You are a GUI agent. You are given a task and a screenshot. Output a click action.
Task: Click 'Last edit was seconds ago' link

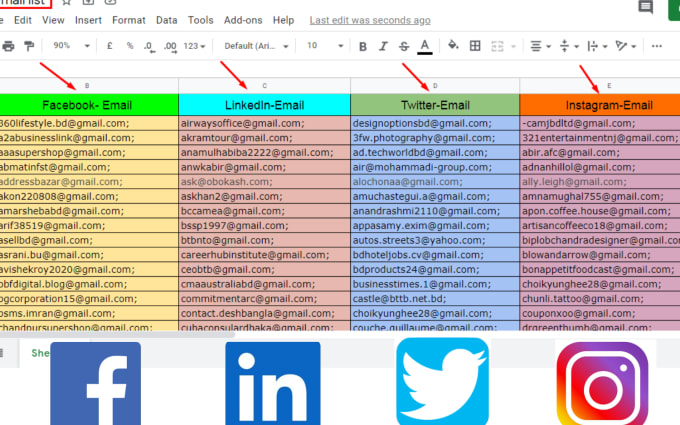tap(370, 20)
